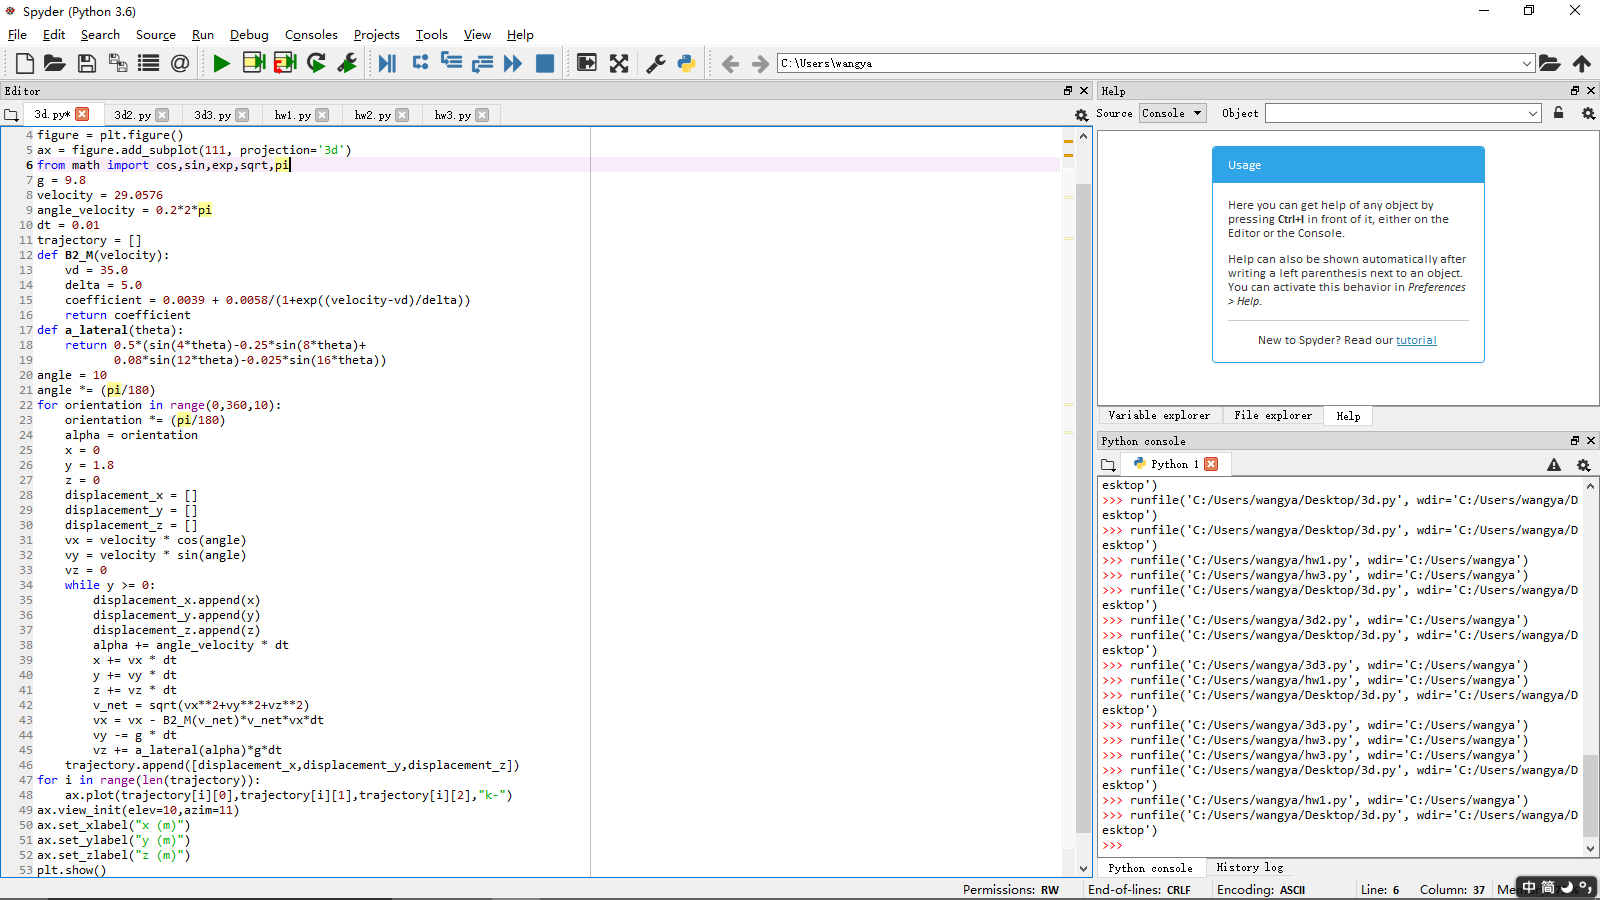1600x900 pixels.
Task: Expand the working directory path dropdown
Action: 1526,64
